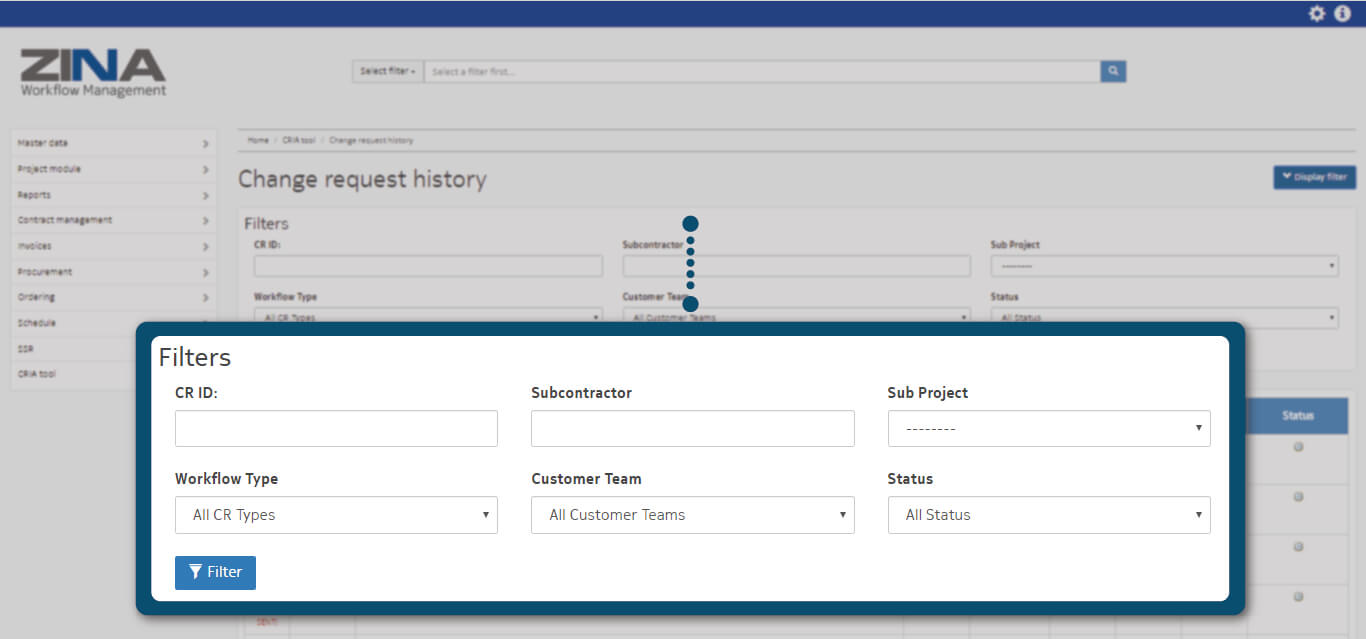Open the All Status dropdown
The width and height of the screenshot is (1366, 639).
click(x=1048, y=515)
